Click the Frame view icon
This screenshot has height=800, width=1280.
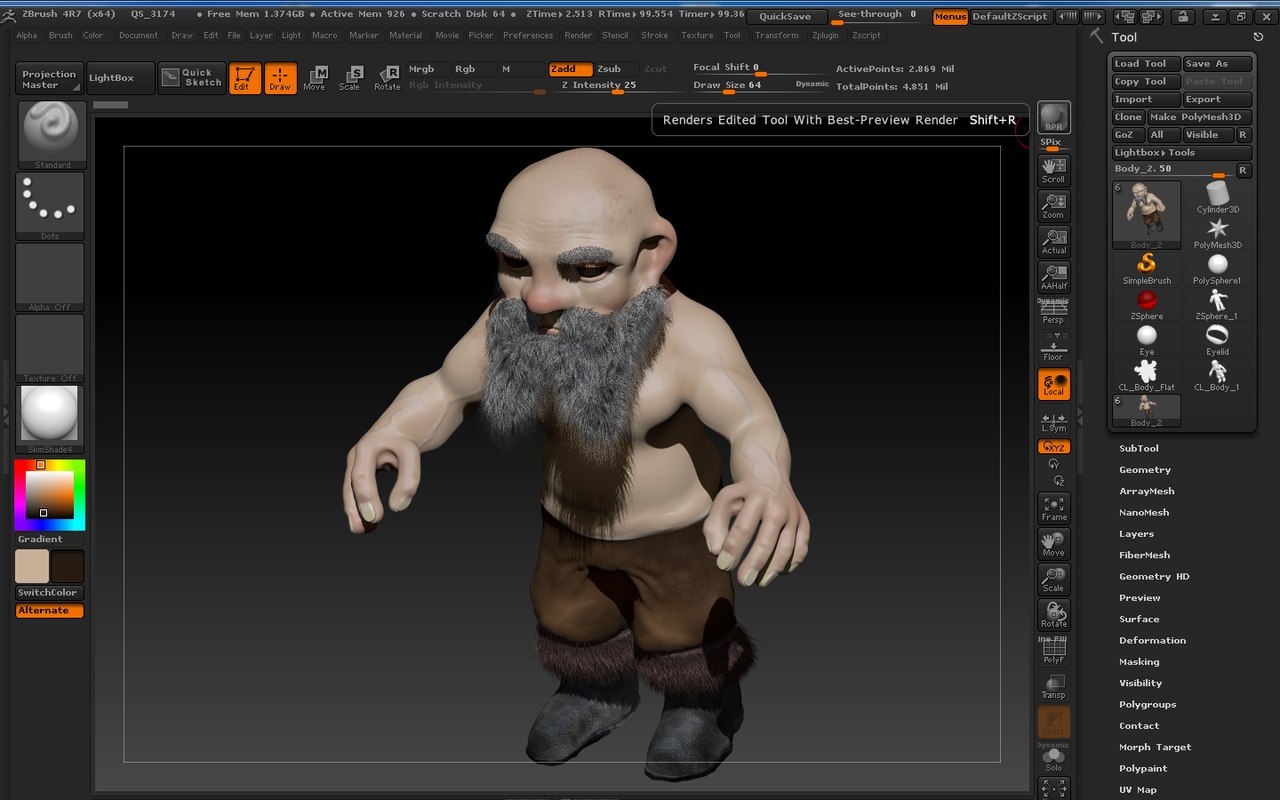pos(1053,508)
